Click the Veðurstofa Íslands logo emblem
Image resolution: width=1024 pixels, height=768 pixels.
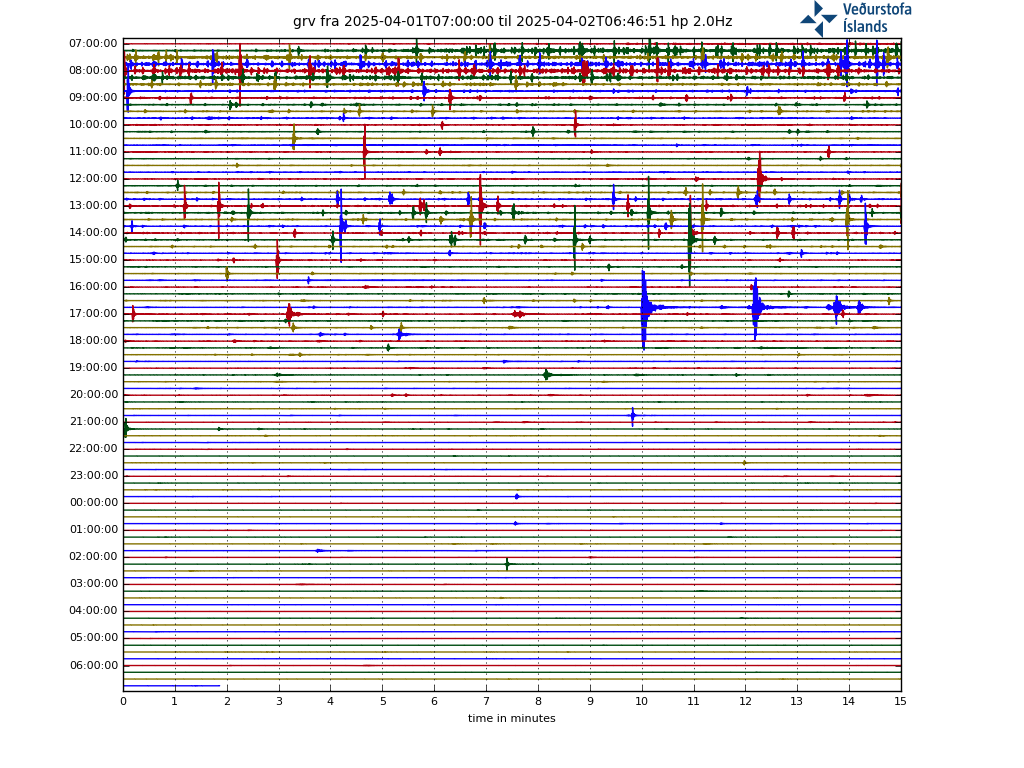tap(818, 18)
